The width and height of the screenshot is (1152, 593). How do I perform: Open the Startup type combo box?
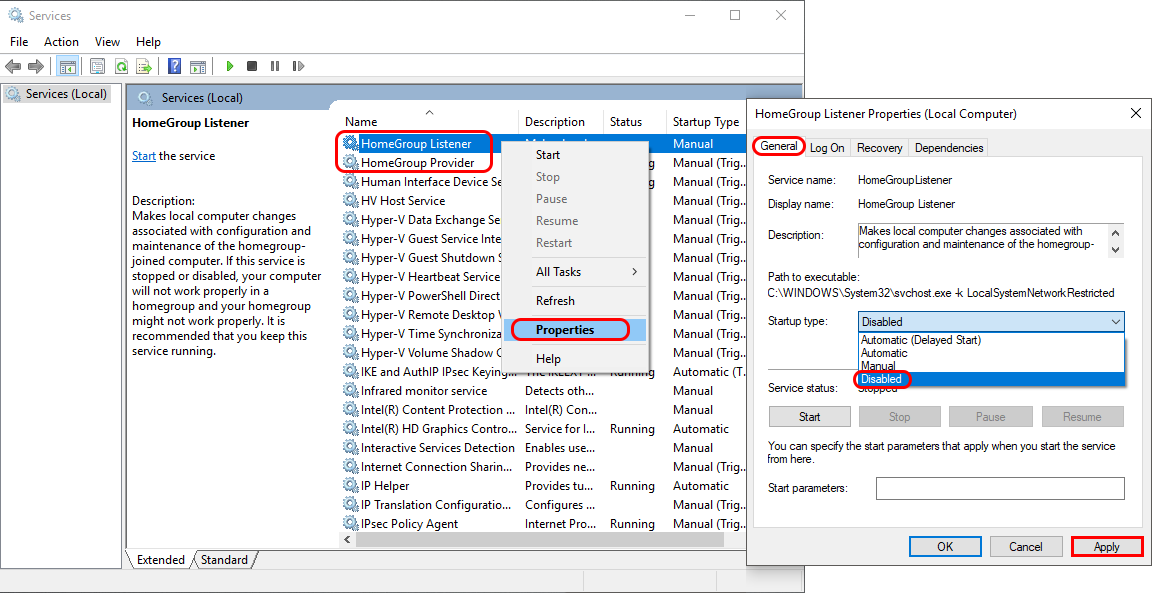tap(991, 322)
